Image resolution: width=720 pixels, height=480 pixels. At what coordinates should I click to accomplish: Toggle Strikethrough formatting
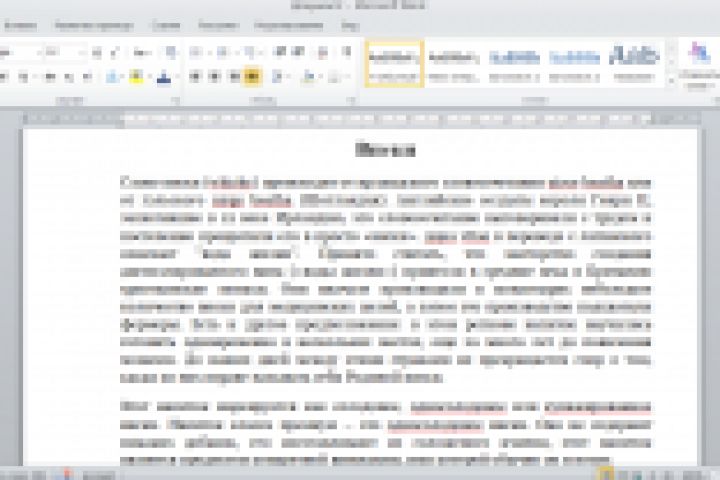[50, 77]
